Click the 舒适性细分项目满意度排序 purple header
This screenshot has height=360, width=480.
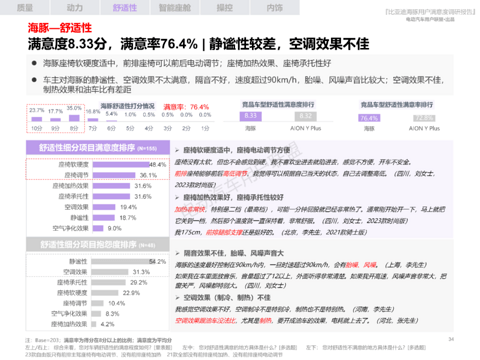click(x=98, y=147)
